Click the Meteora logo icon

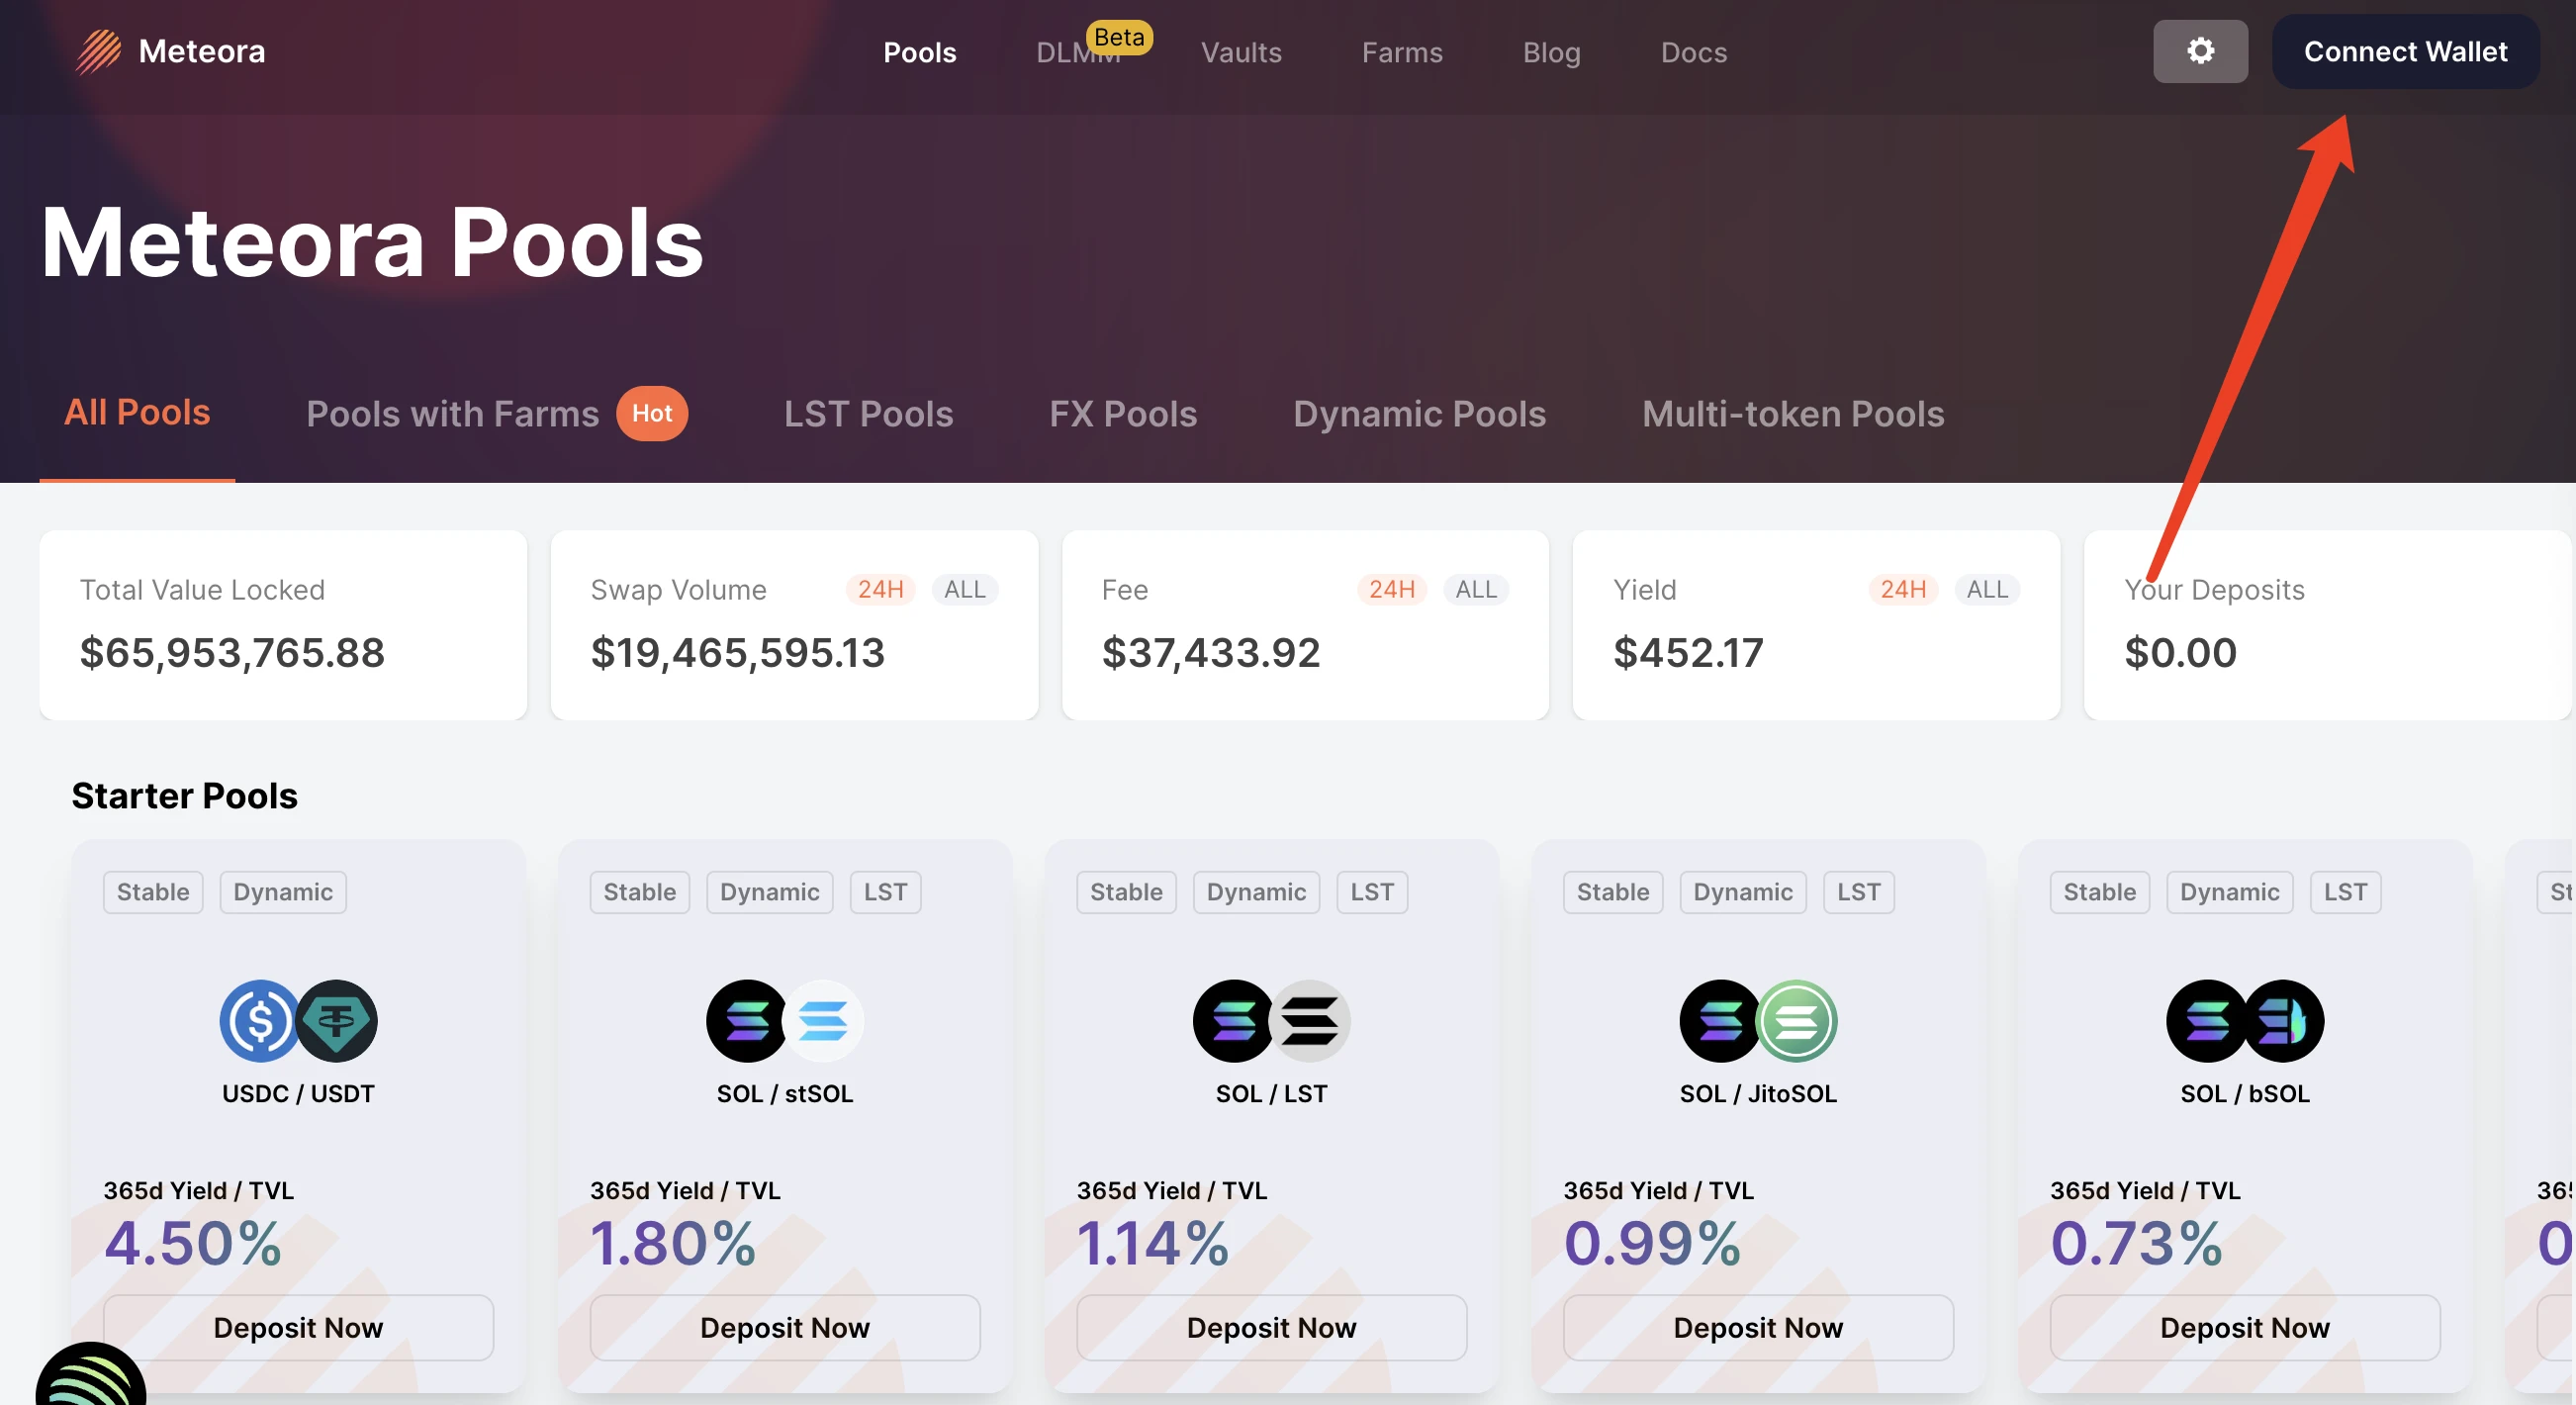(x=98, y=51)
